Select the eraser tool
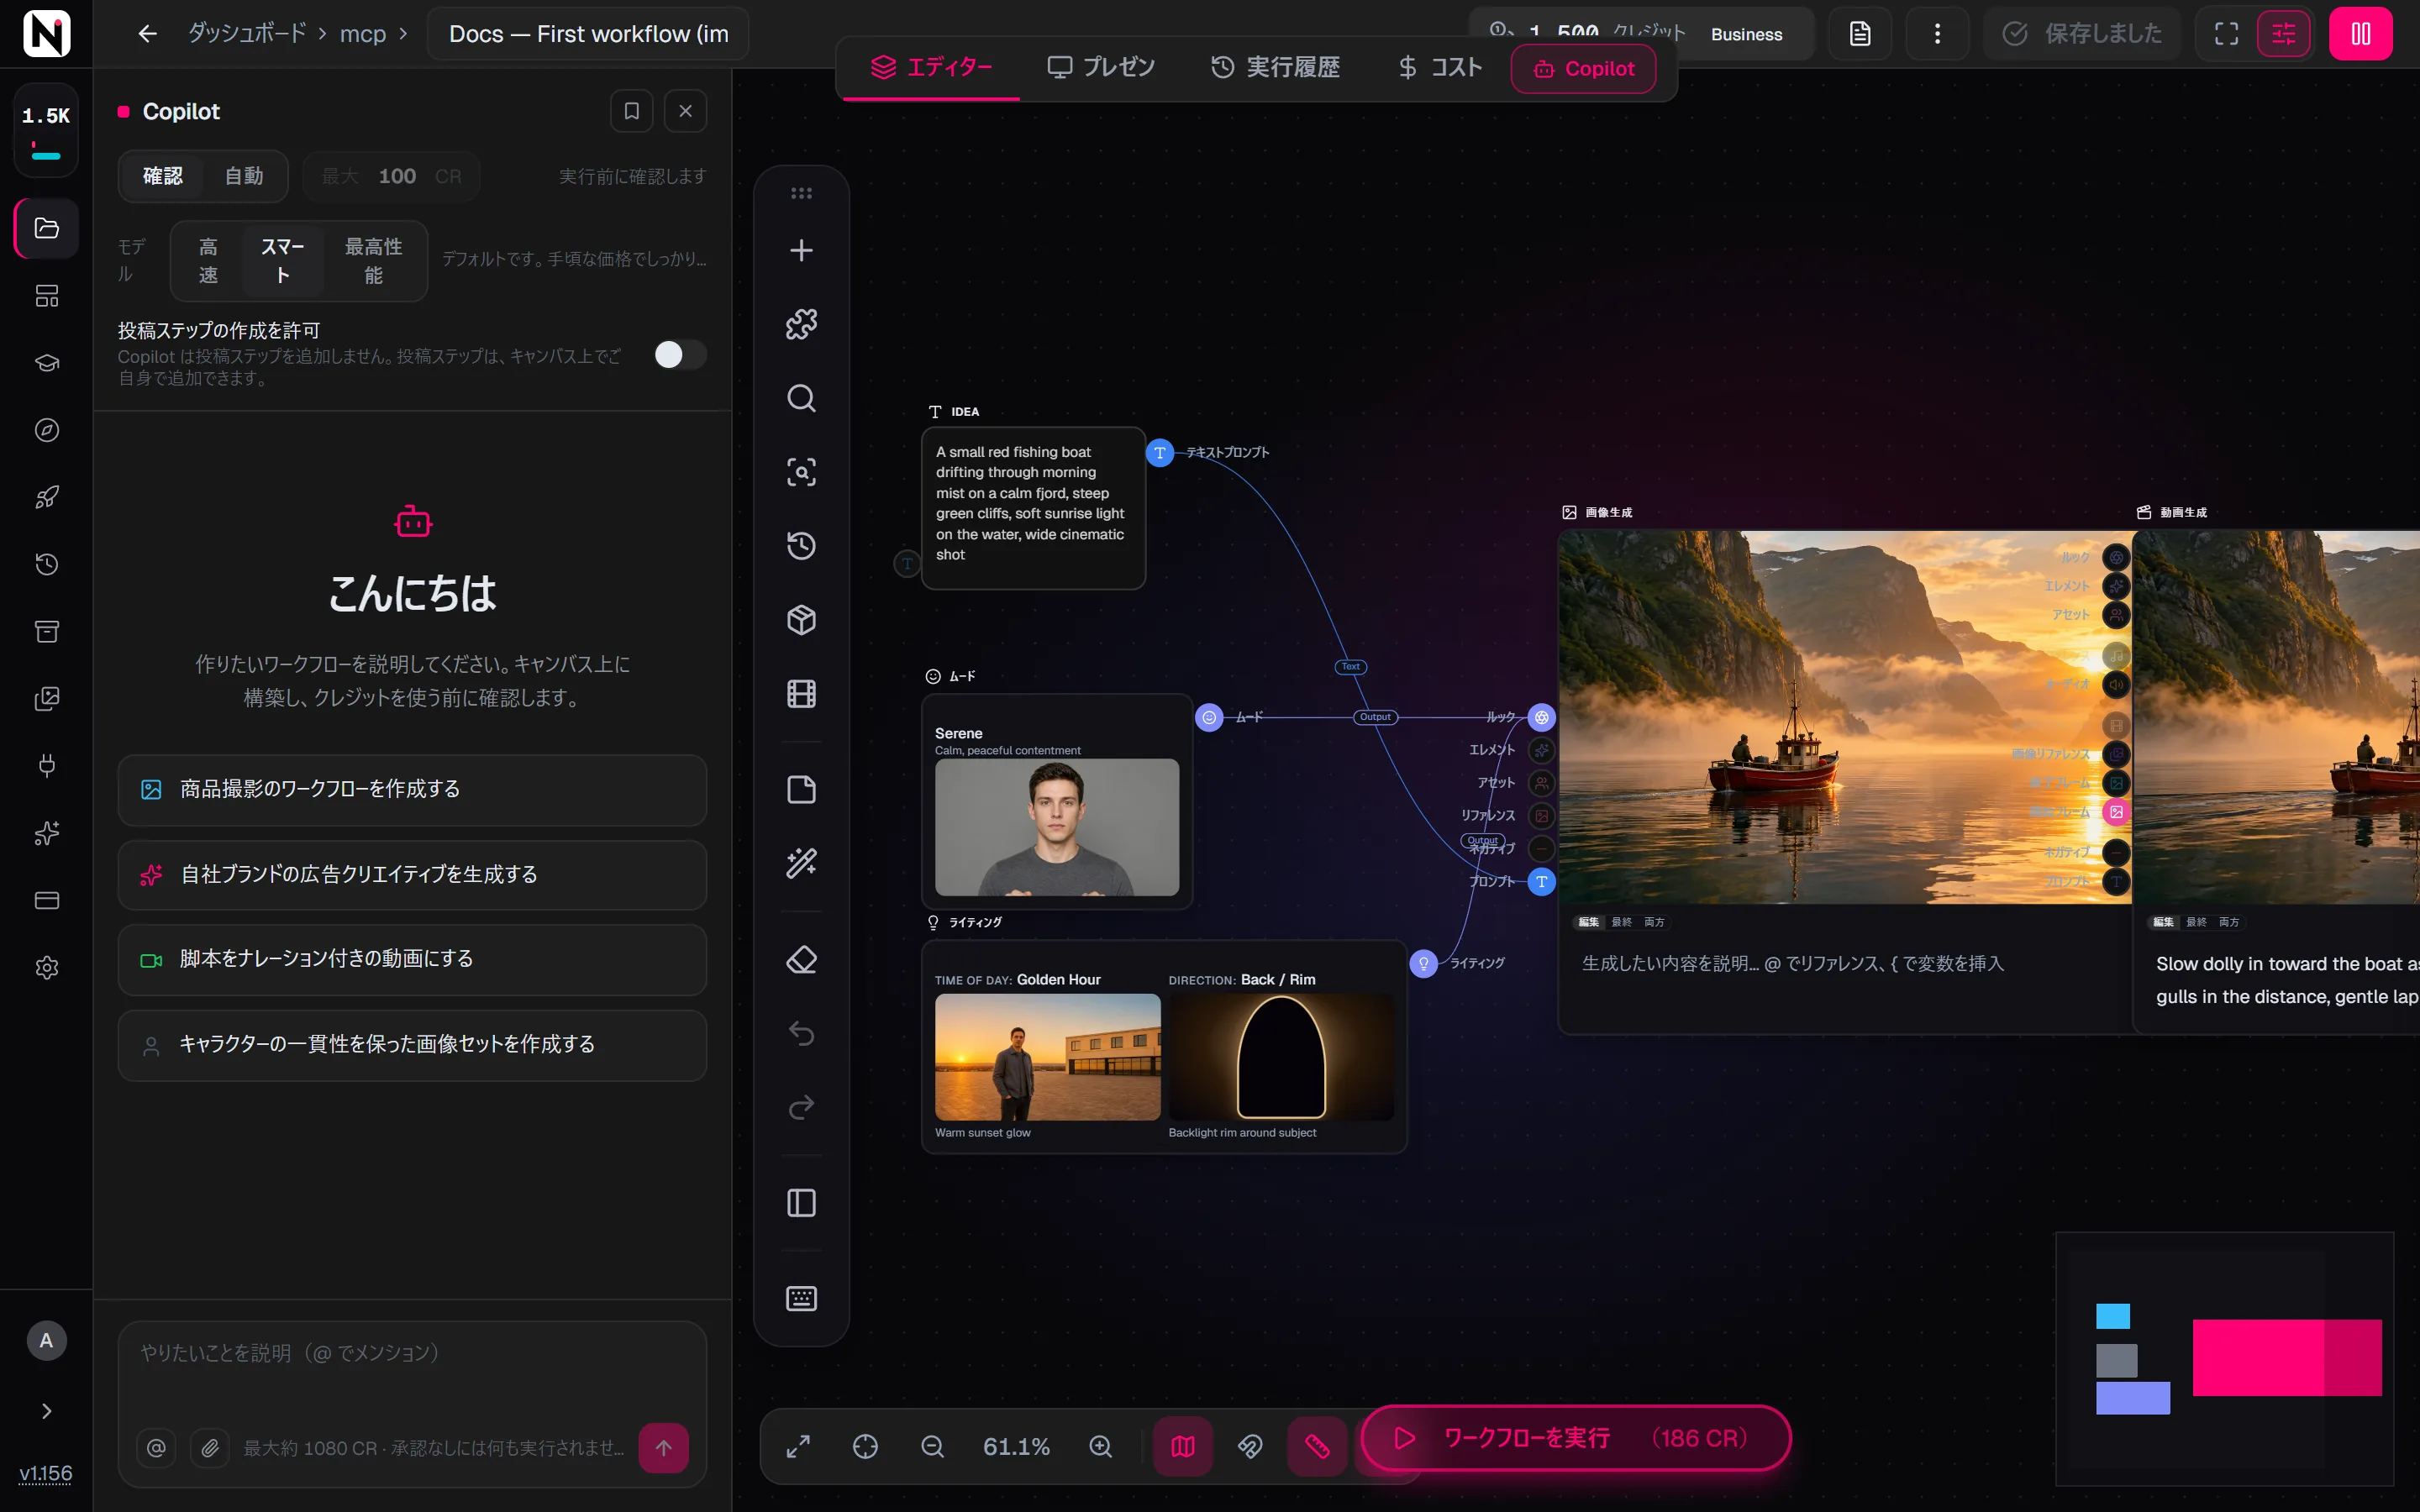The height and width of the screenshot is (1512, 2420). click(801, 960)
